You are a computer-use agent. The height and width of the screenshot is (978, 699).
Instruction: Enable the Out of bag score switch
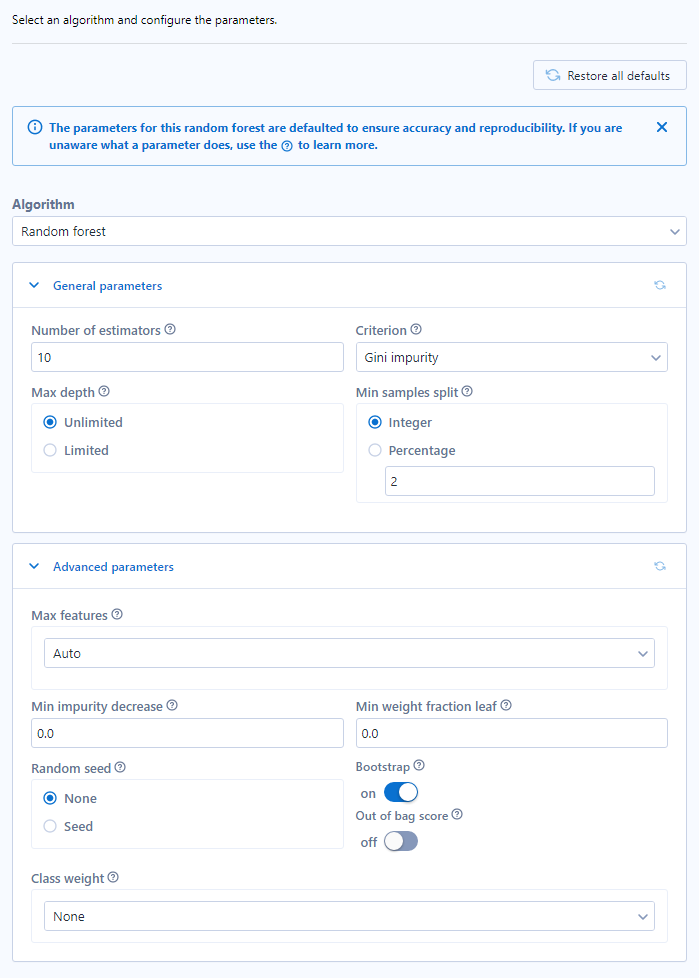pyautogui.click(x=401, y=842)
